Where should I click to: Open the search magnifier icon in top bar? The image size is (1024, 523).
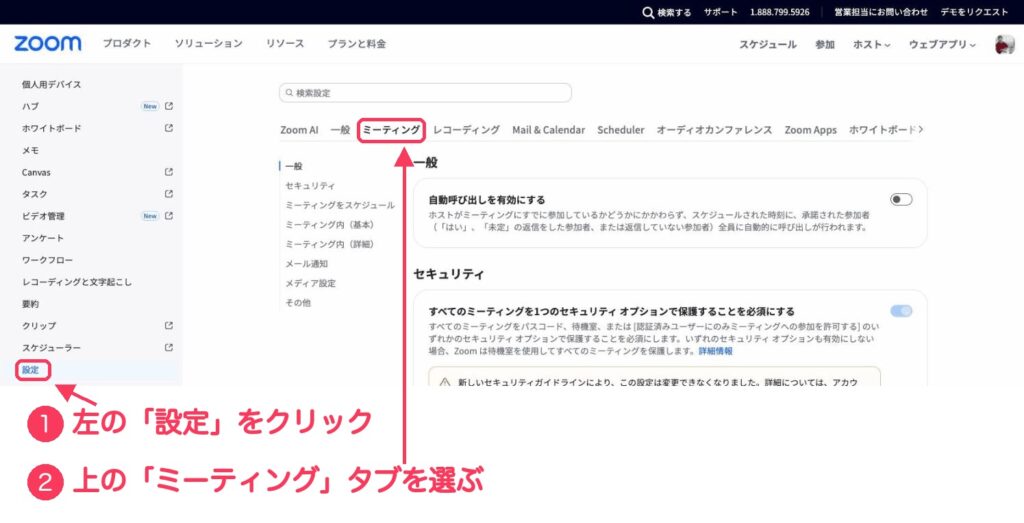[648, 12]
